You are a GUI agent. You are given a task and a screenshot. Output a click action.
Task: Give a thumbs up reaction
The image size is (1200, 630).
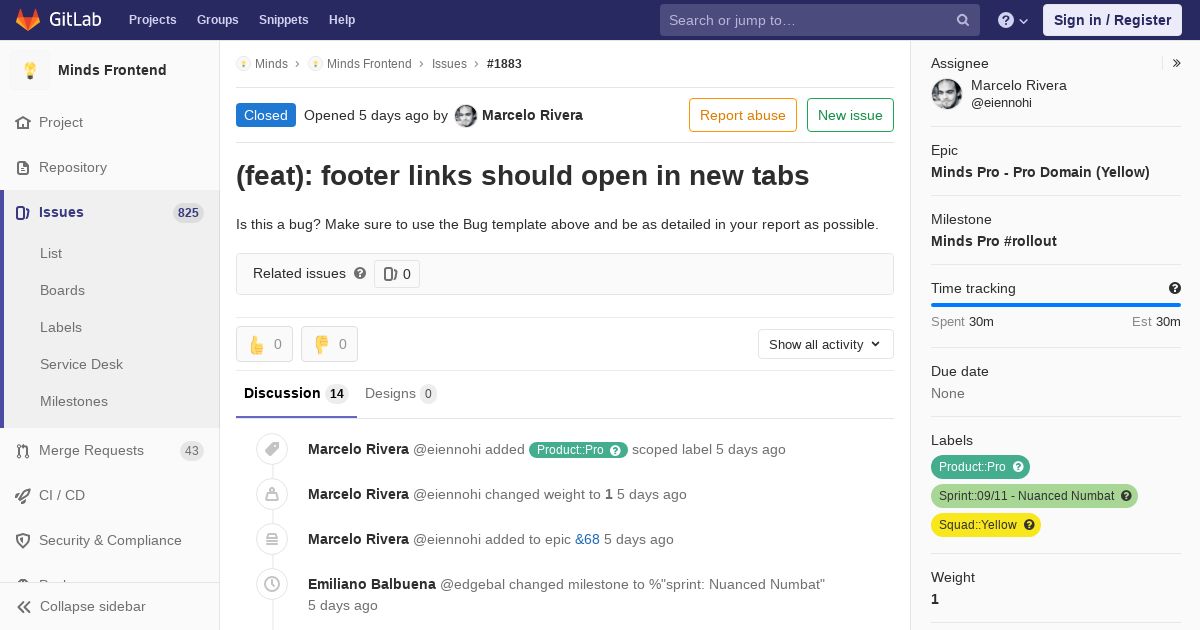point(264,344)
